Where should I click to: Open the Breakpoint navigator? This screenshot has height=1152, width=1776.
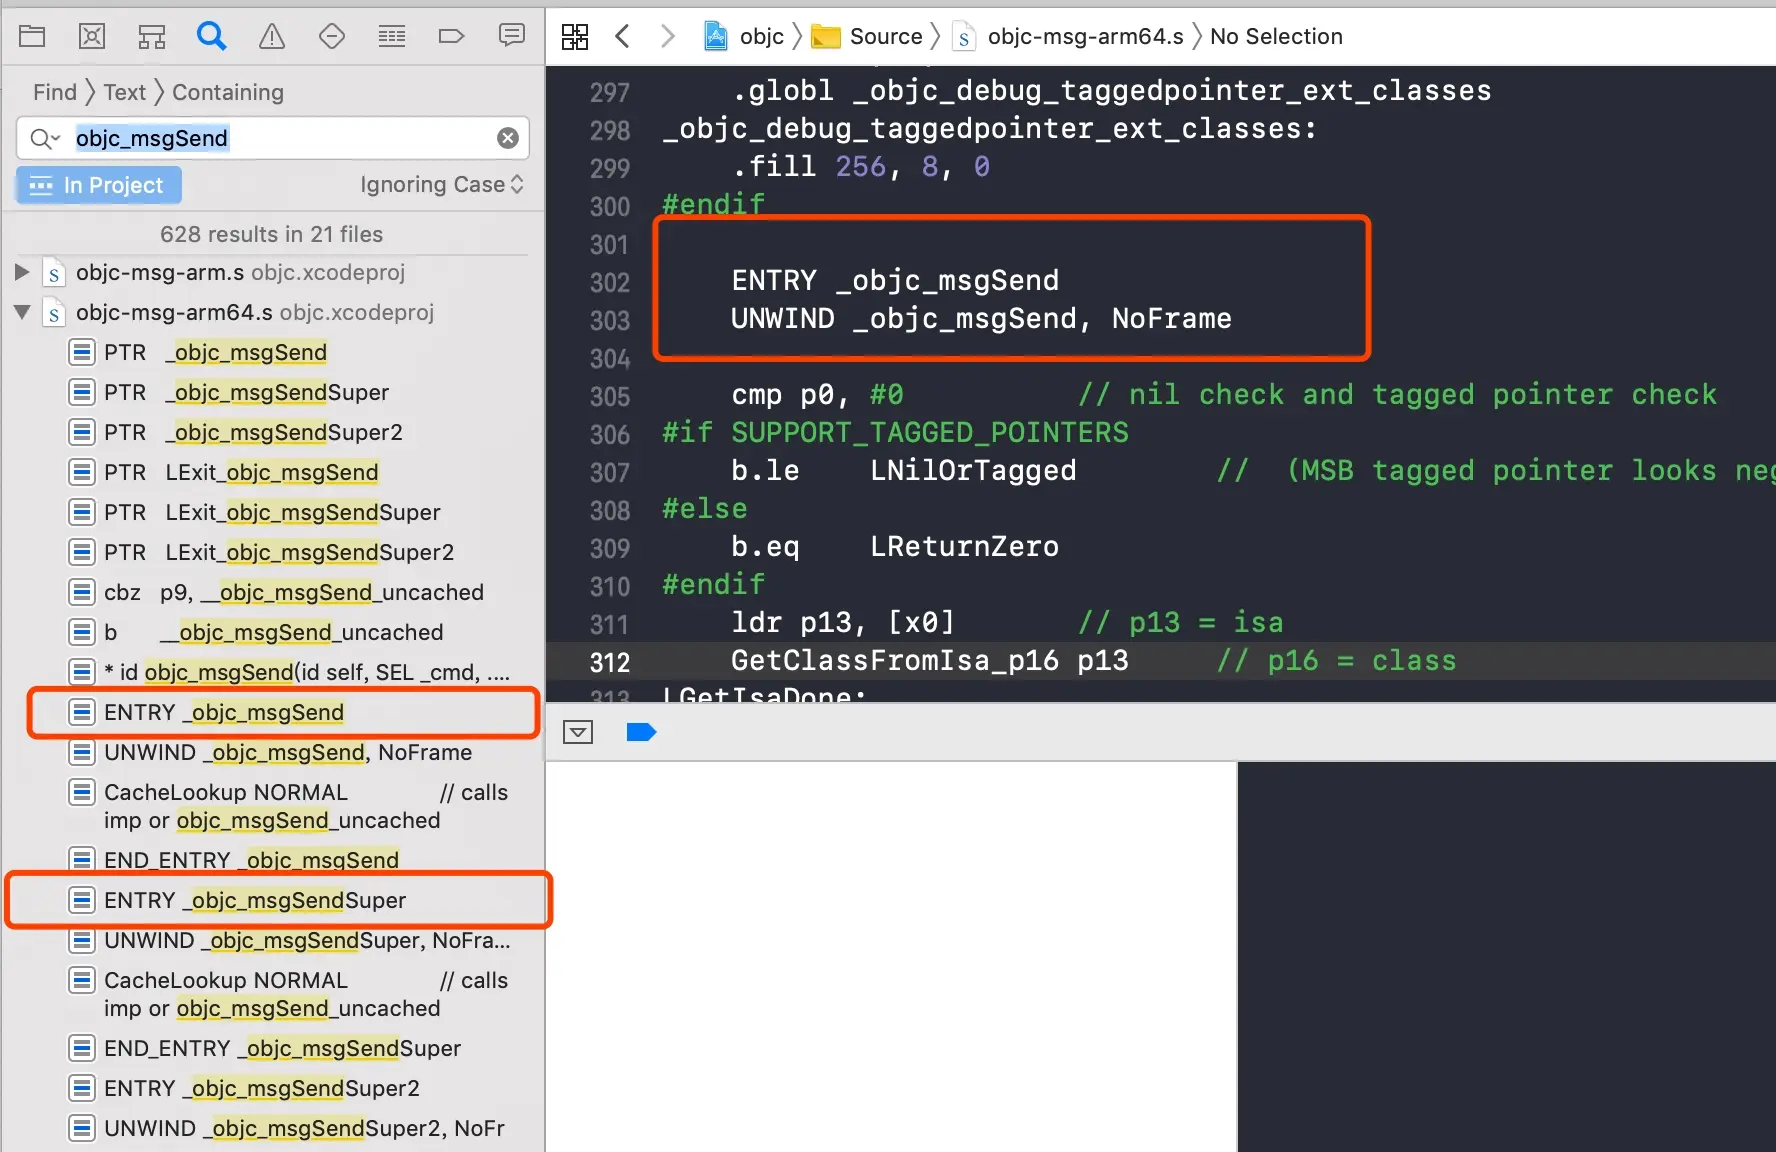(452, 37)
